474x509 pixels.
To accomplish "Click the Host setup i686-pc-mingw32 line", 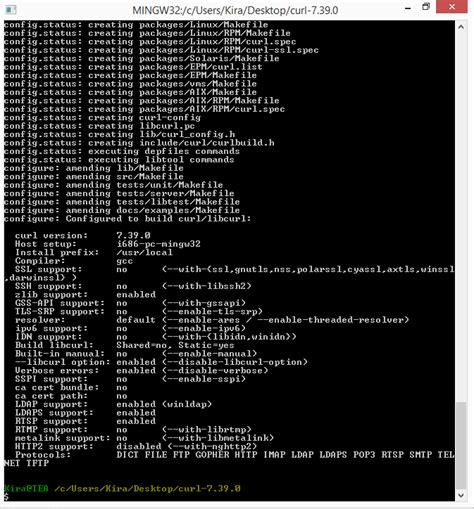I will [108, 244].
